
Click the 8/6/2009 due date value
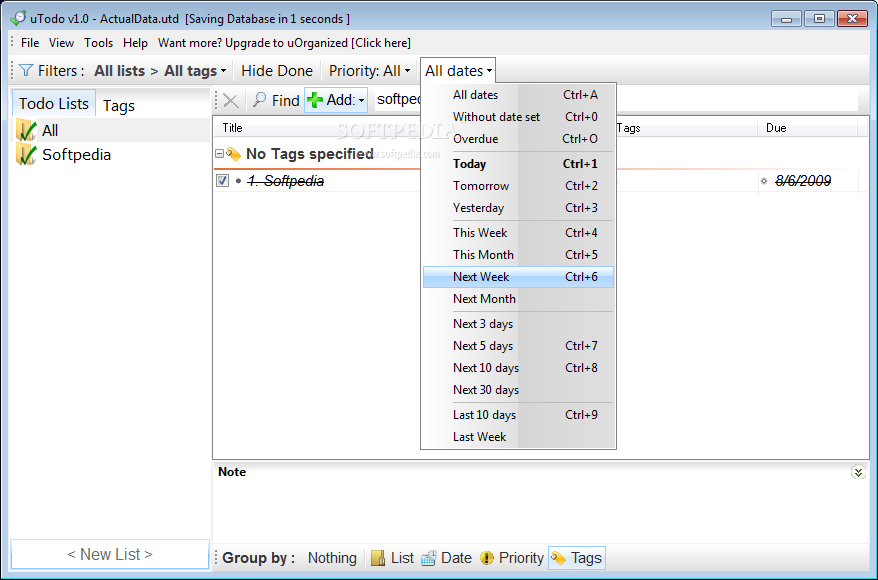pos(803,181)
